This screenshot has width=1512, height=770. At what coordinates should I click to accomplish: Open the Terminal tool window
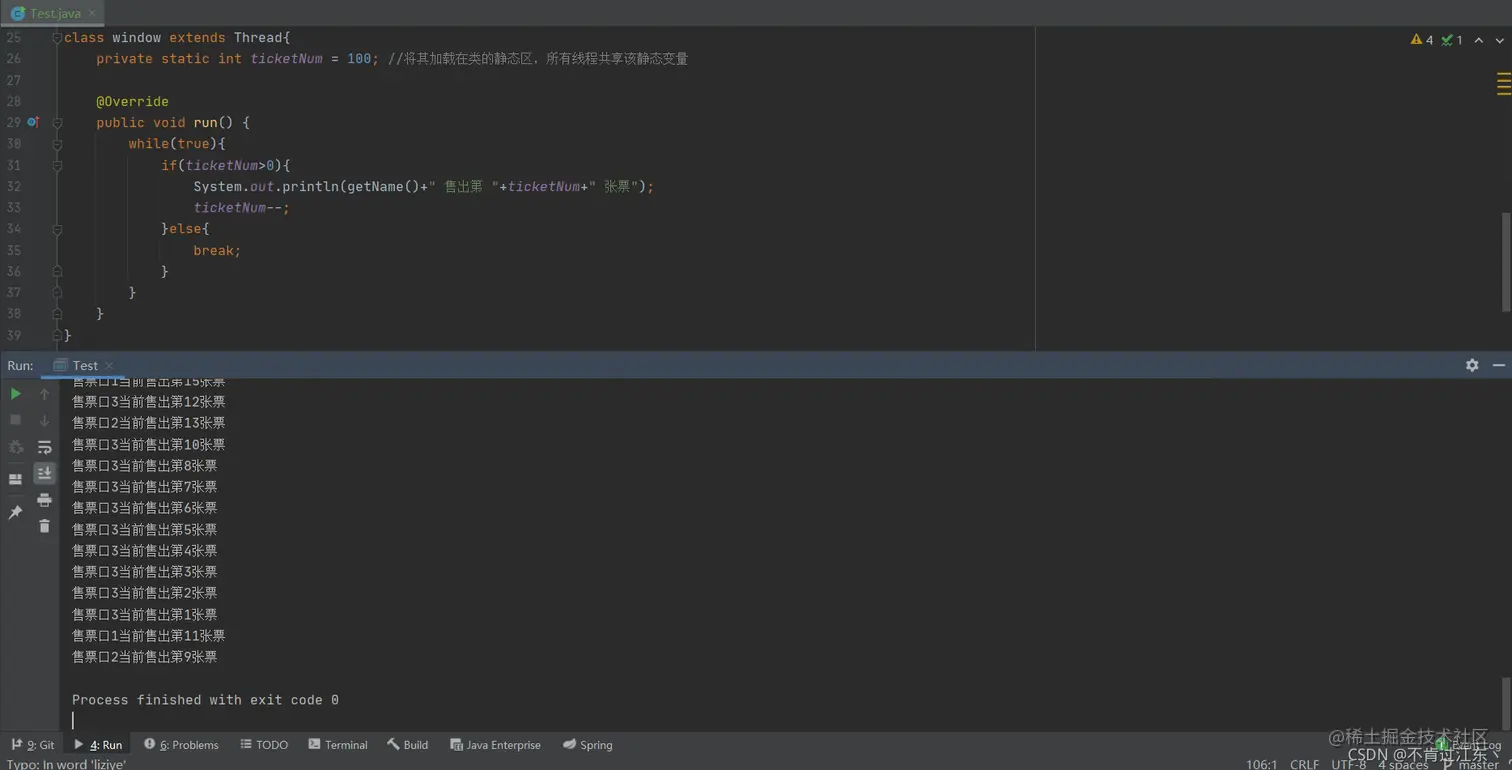[x=338, y=745]
